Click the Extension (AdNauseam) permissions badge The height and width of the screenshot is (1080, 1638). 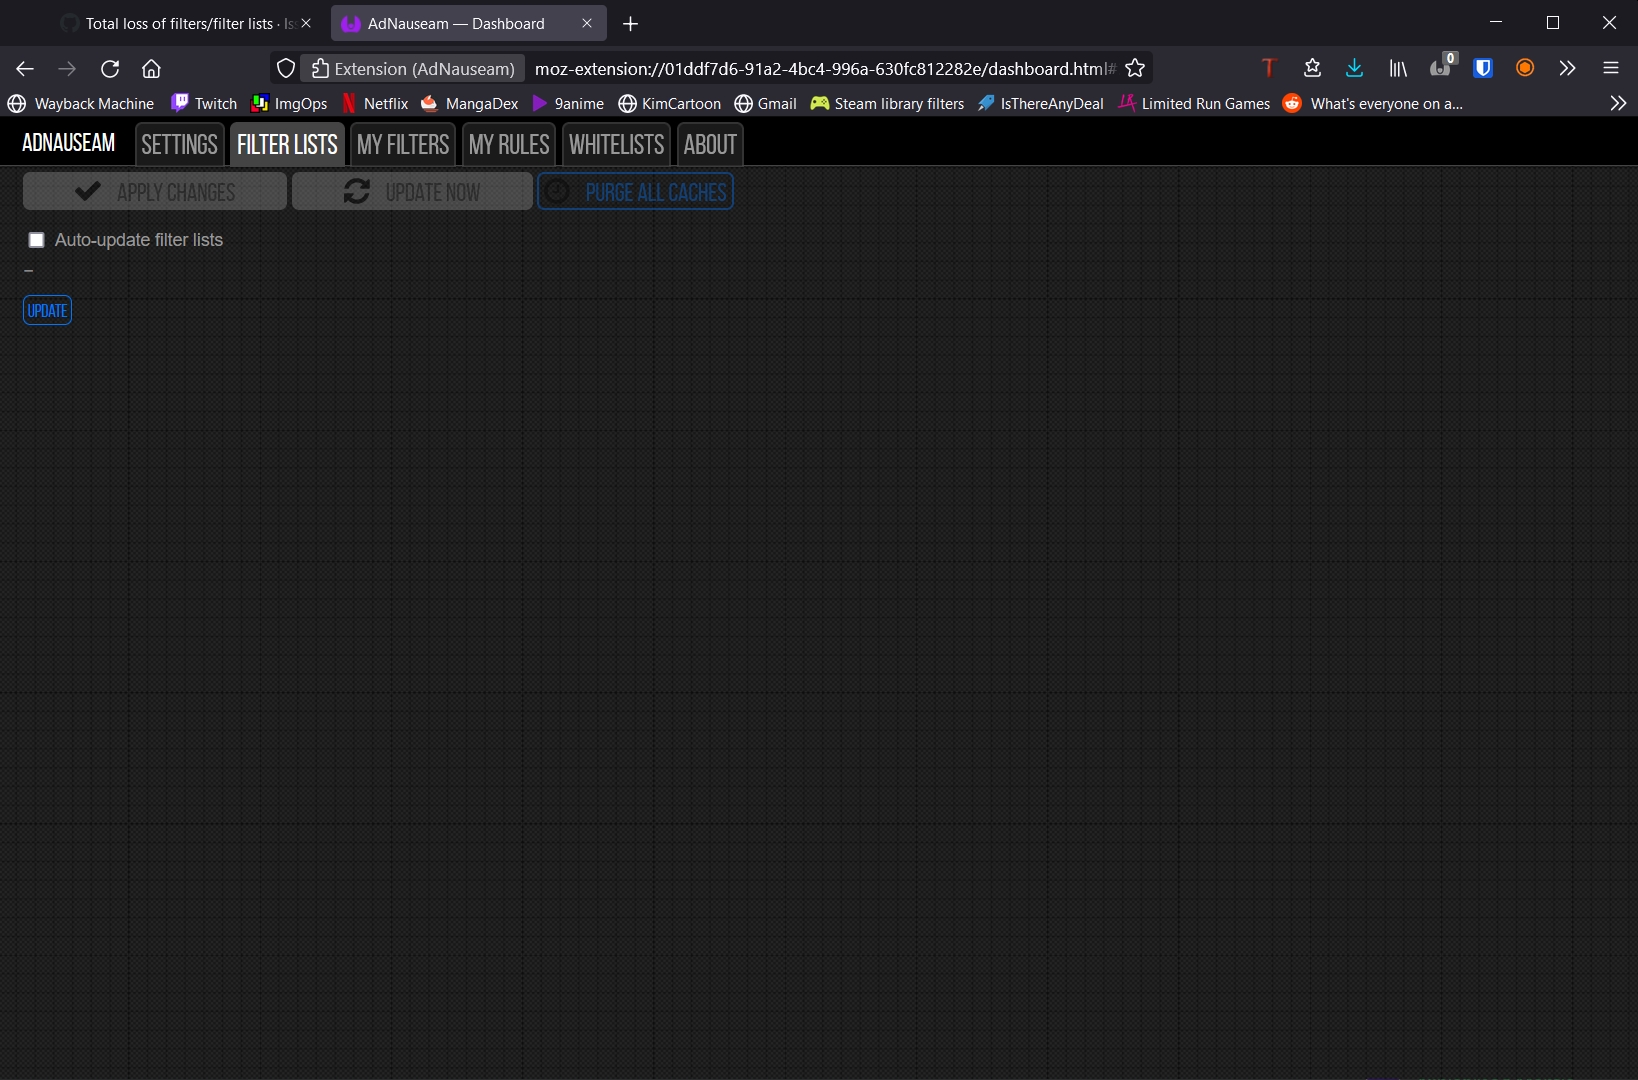coord(412,68)
